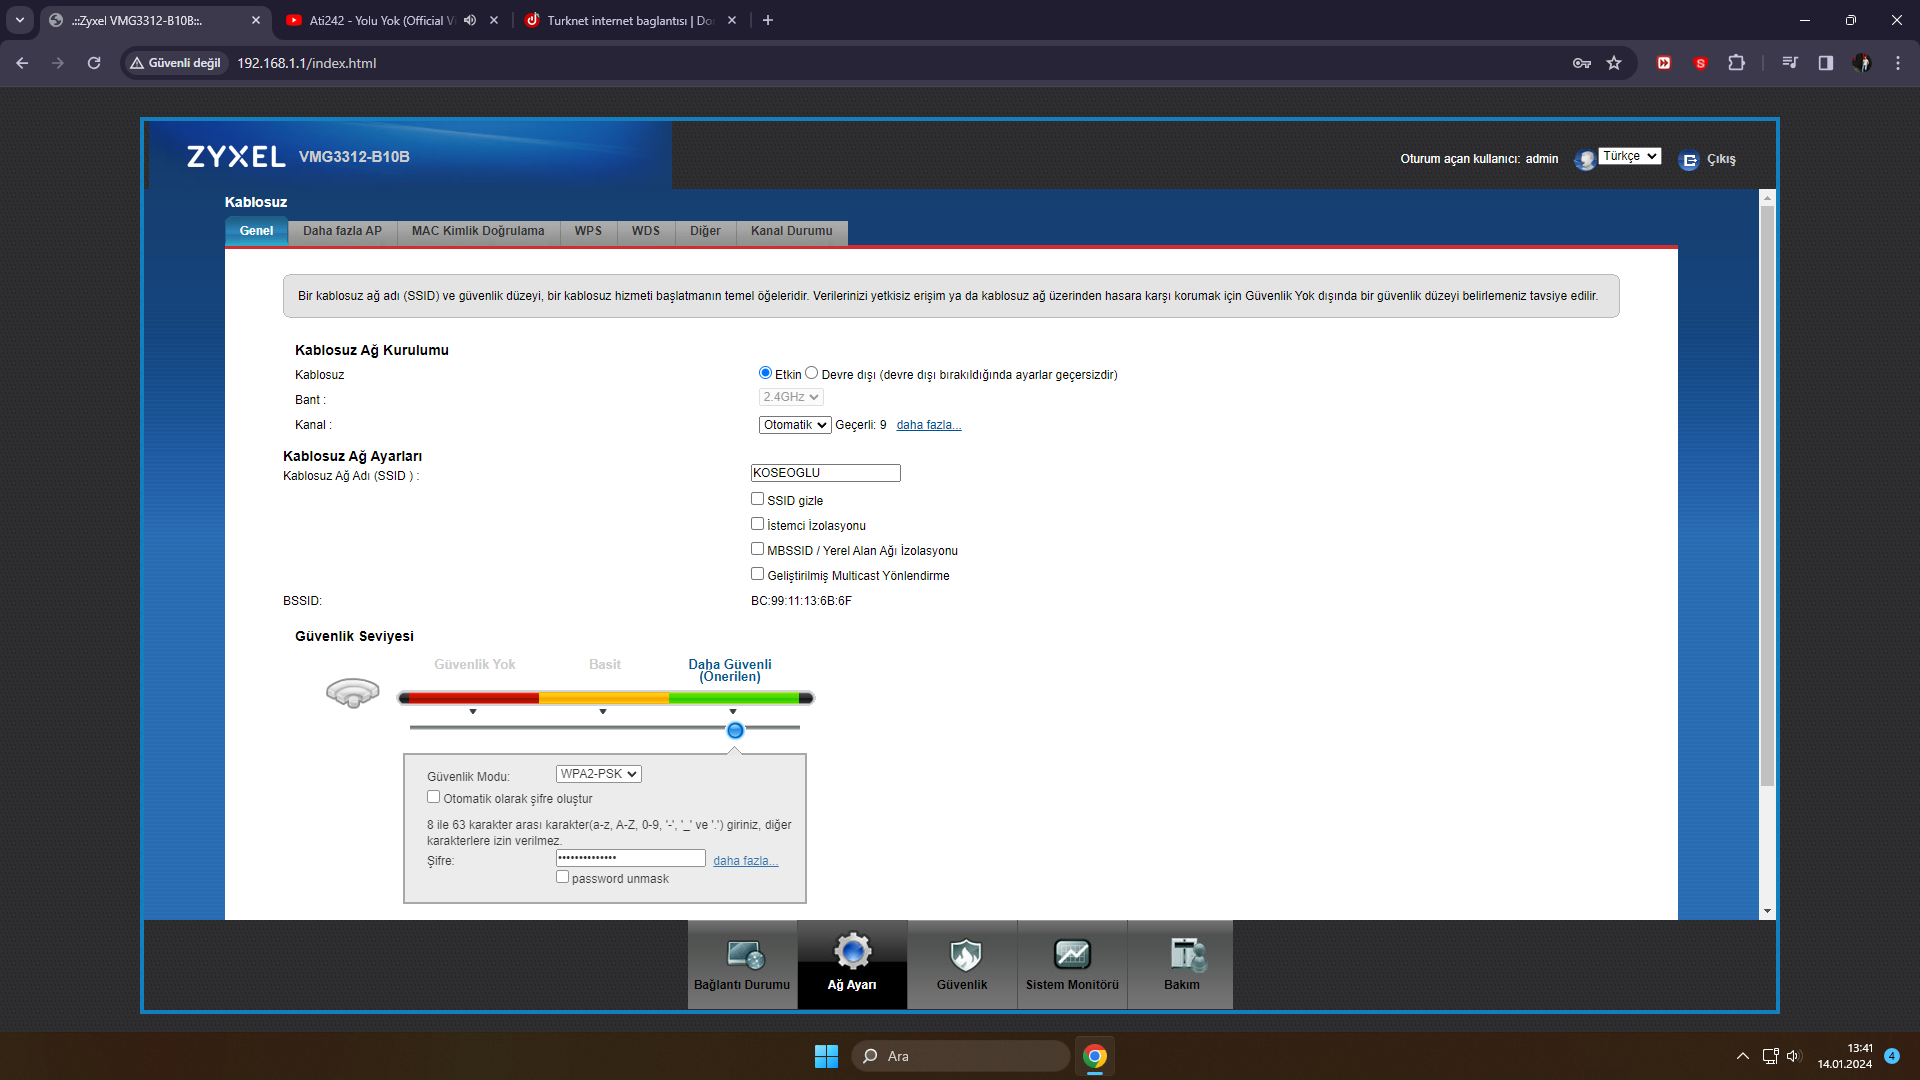
Task: Click the Çıkış logout icon
Action: (x=1689, y=160)
